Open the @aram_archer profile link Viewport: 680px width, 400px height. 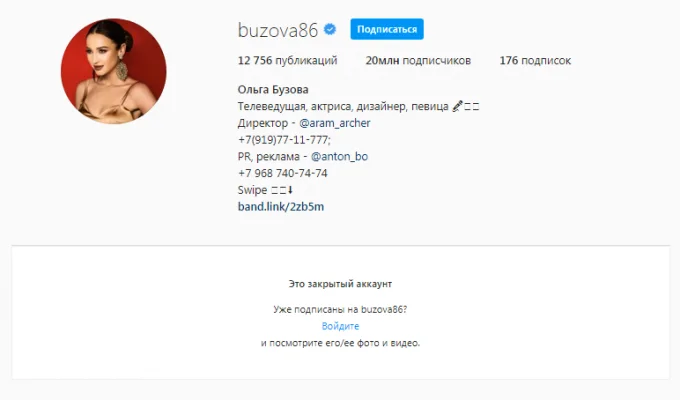(335, 123)
